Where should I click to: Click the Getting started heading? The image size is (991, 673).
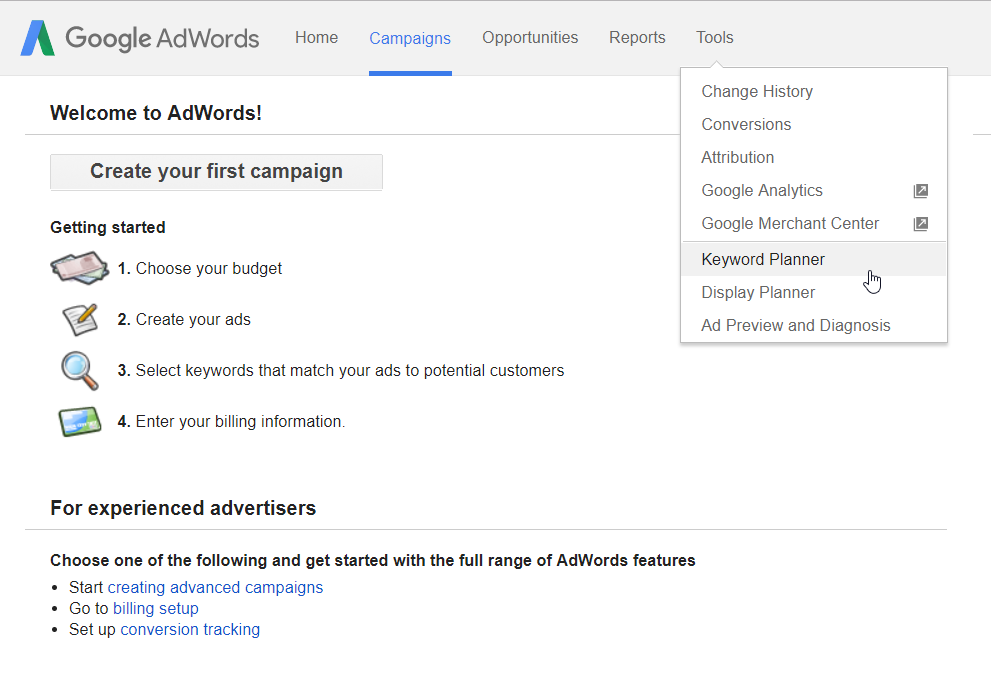click(107, 227)
